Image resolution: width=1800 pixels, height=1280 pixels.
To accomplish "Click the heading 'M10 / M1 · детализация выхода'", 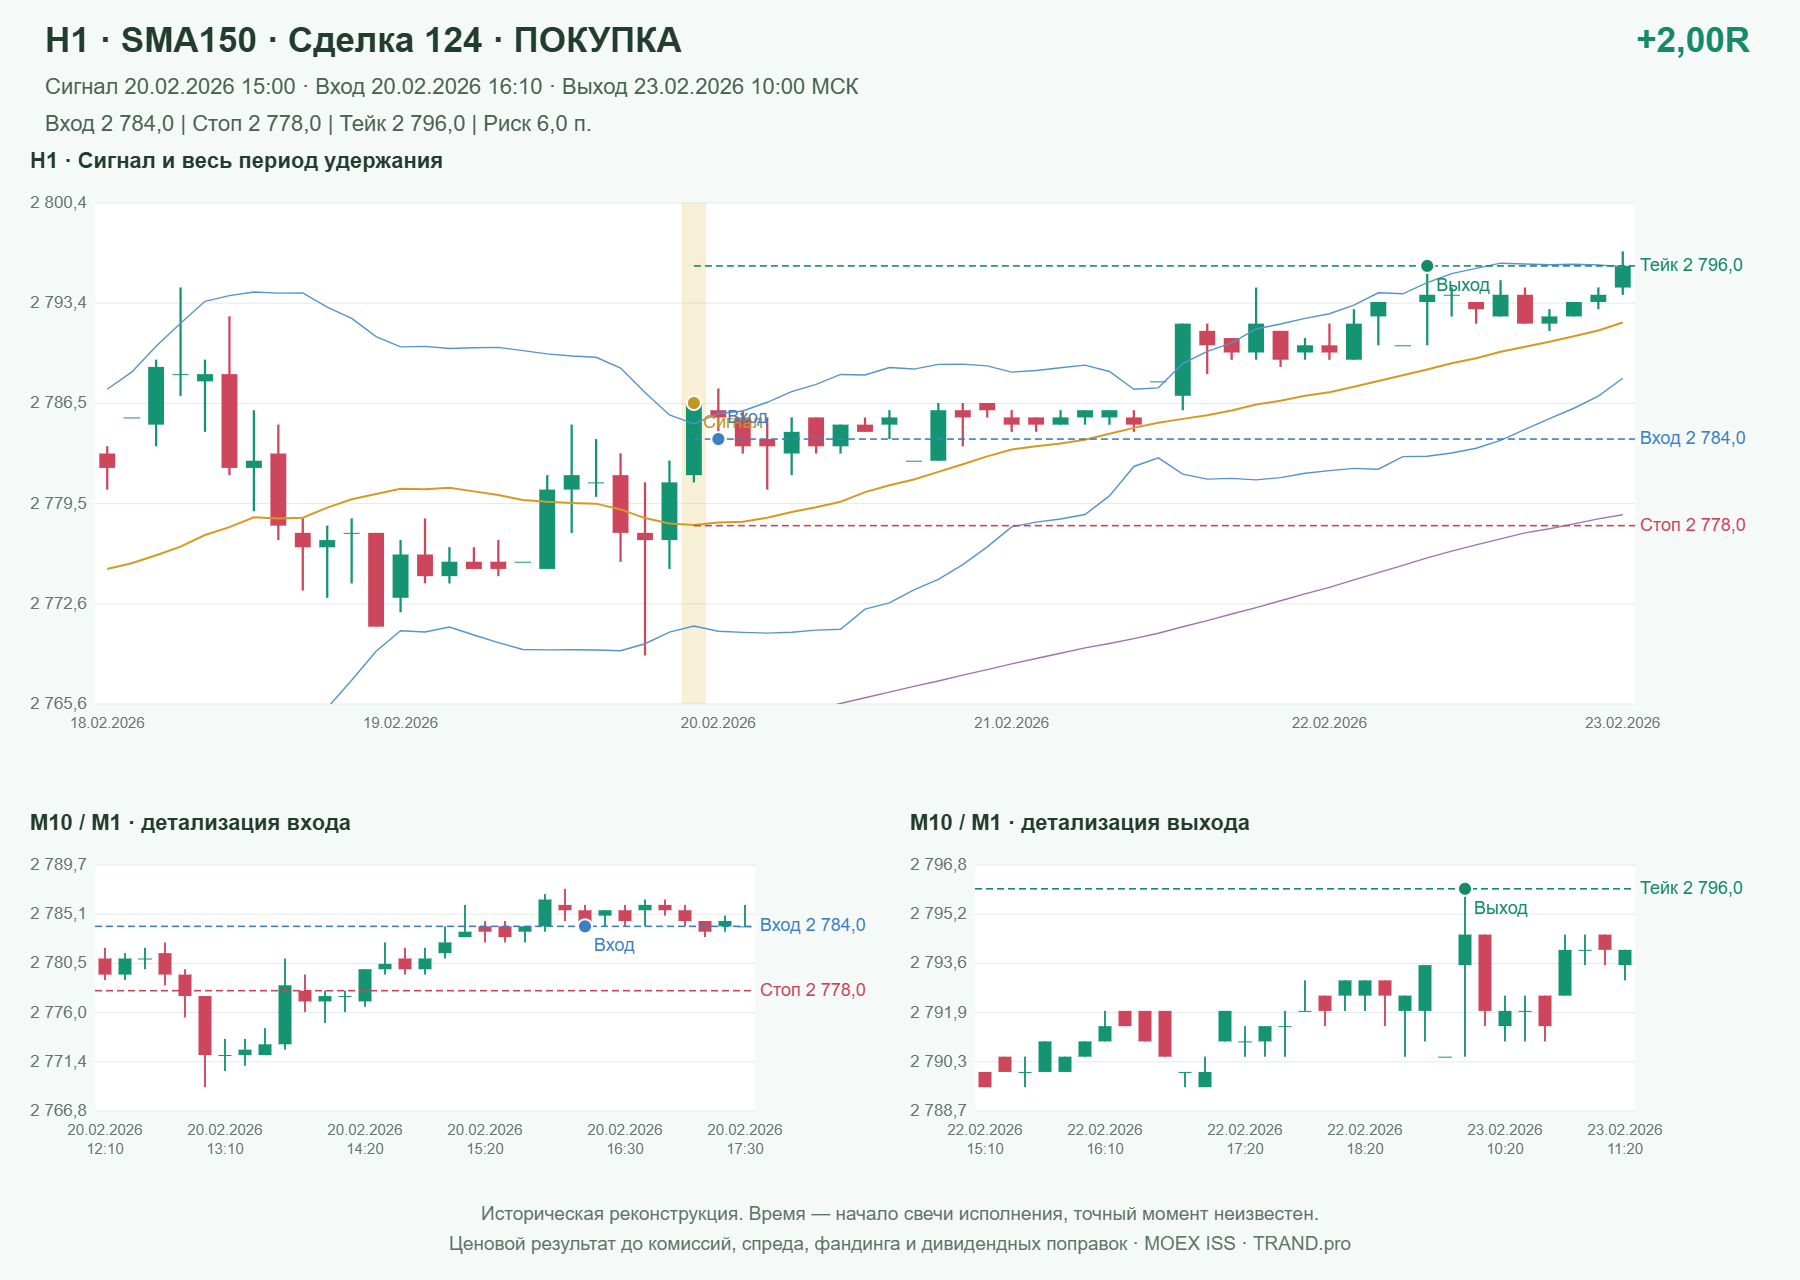I will click(x=1079, y=823).
